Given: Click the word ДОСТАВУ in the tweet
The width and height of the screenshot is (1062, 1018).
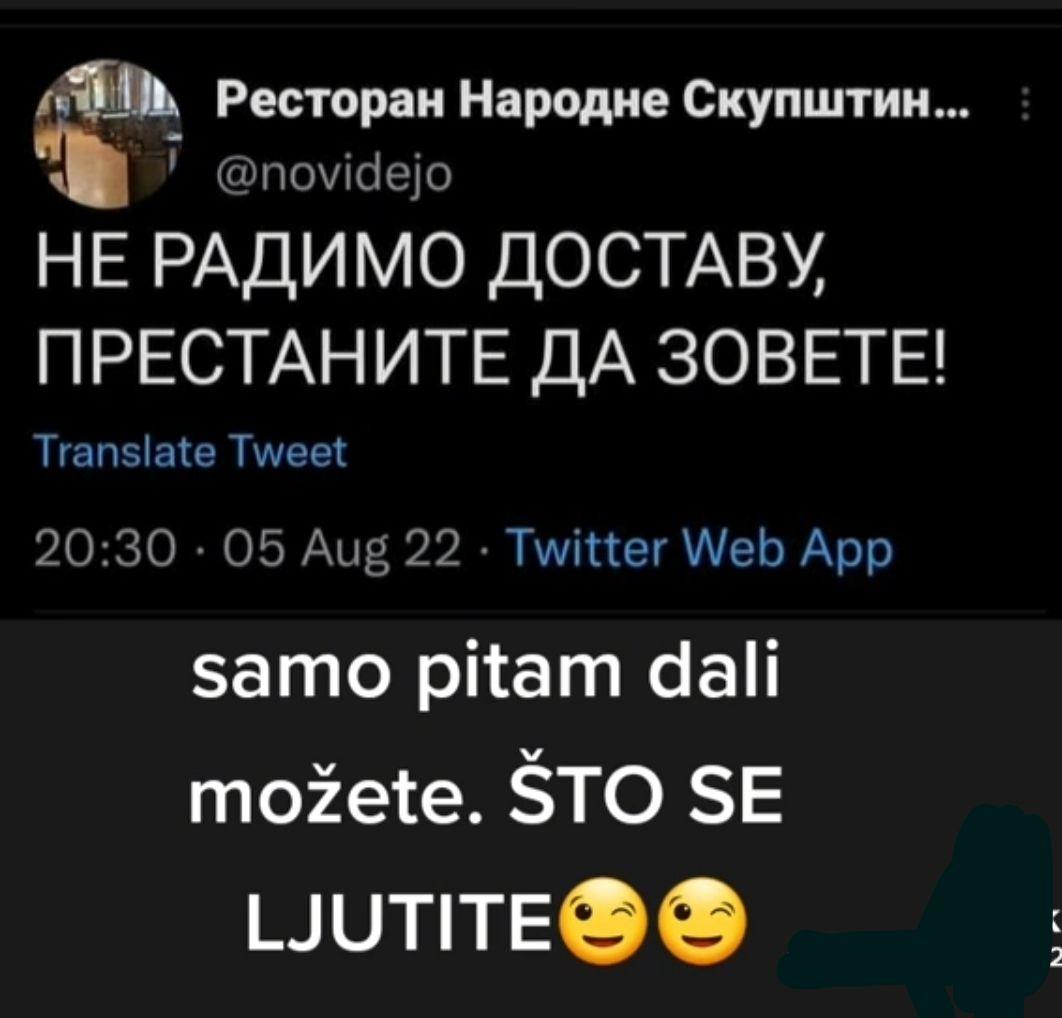Looking at the screenshot, I should pos(656,266).
